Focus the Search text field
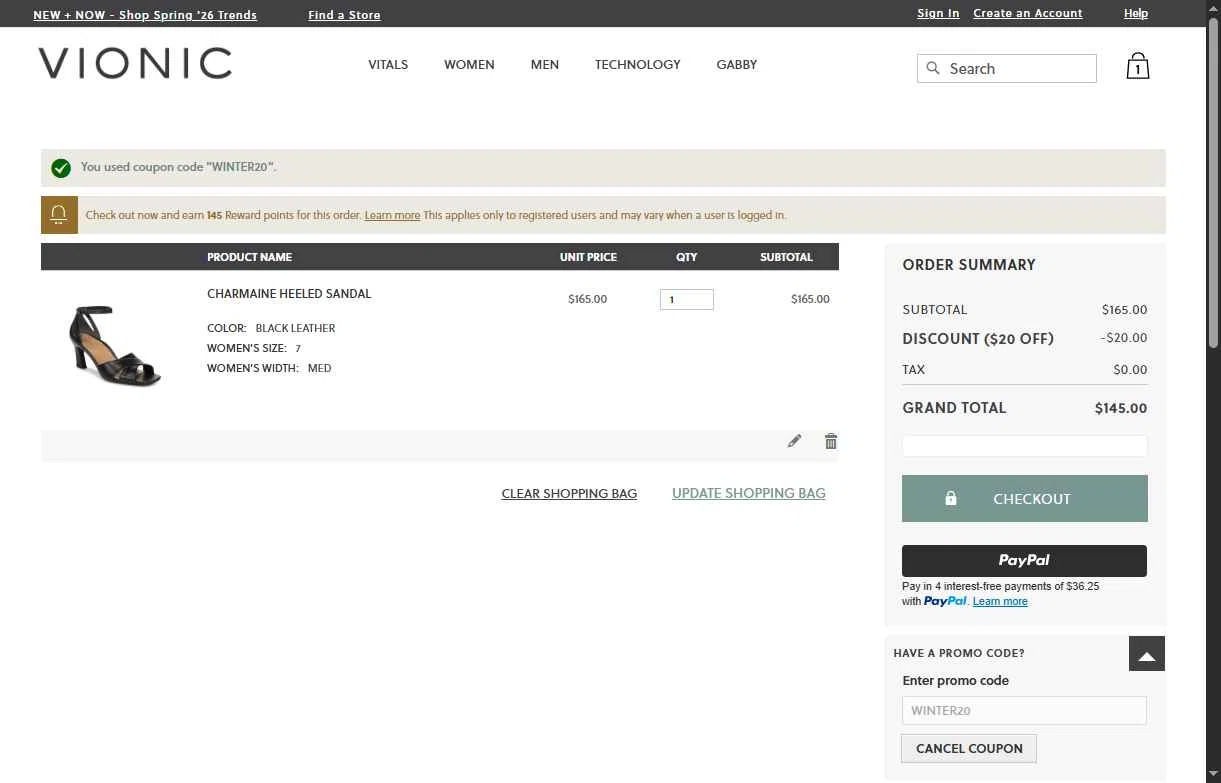 point(1007,68)
